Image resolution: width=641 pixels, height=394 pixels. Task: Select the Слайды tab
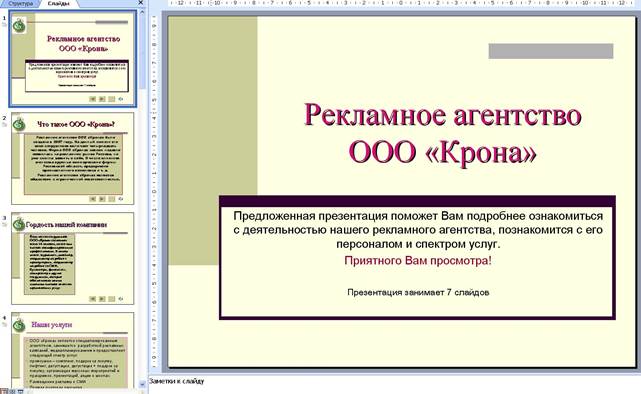(58, 3)
